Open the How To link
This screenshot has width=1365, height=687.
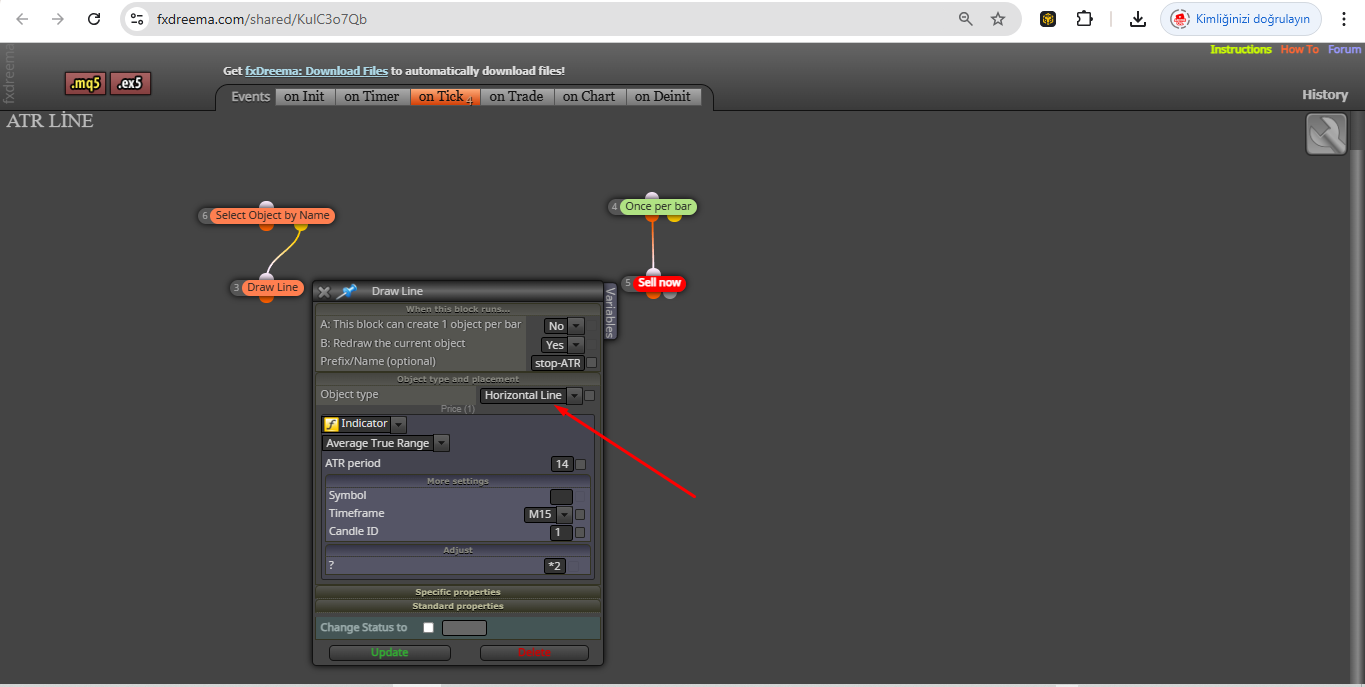pos(1300,49)
